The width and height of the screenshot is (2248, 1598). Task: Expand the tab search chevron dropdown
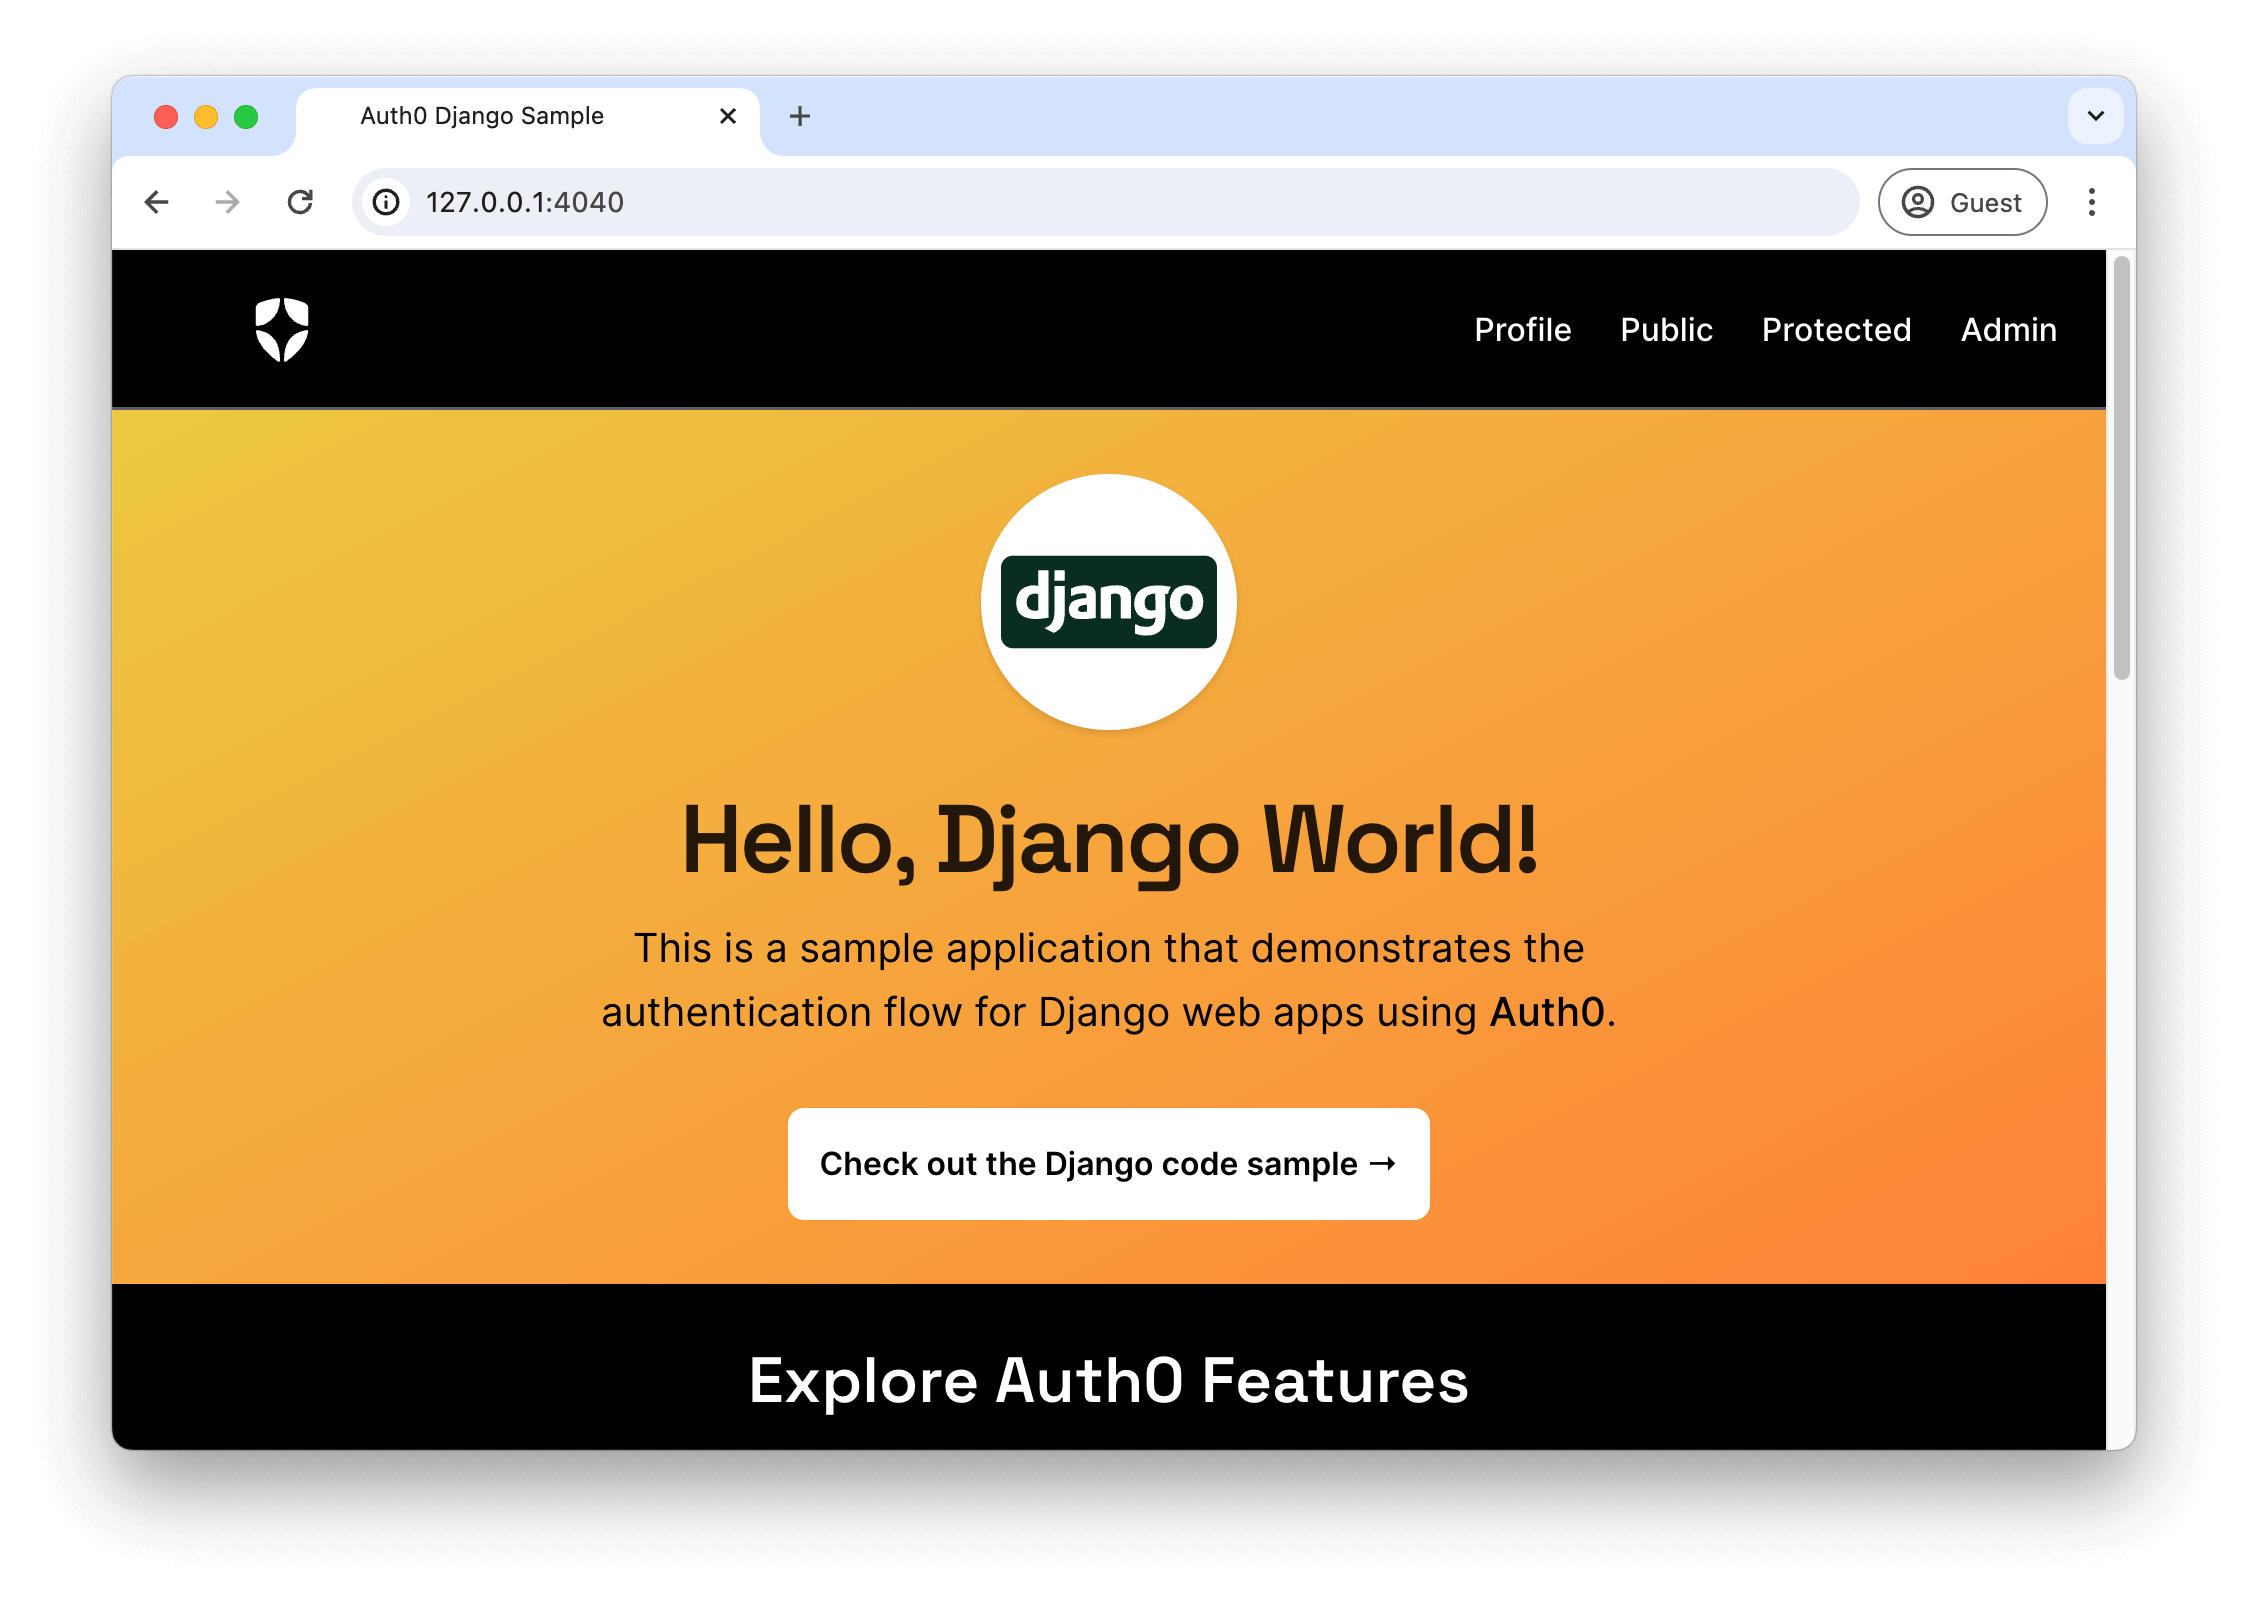[2095, 116]
